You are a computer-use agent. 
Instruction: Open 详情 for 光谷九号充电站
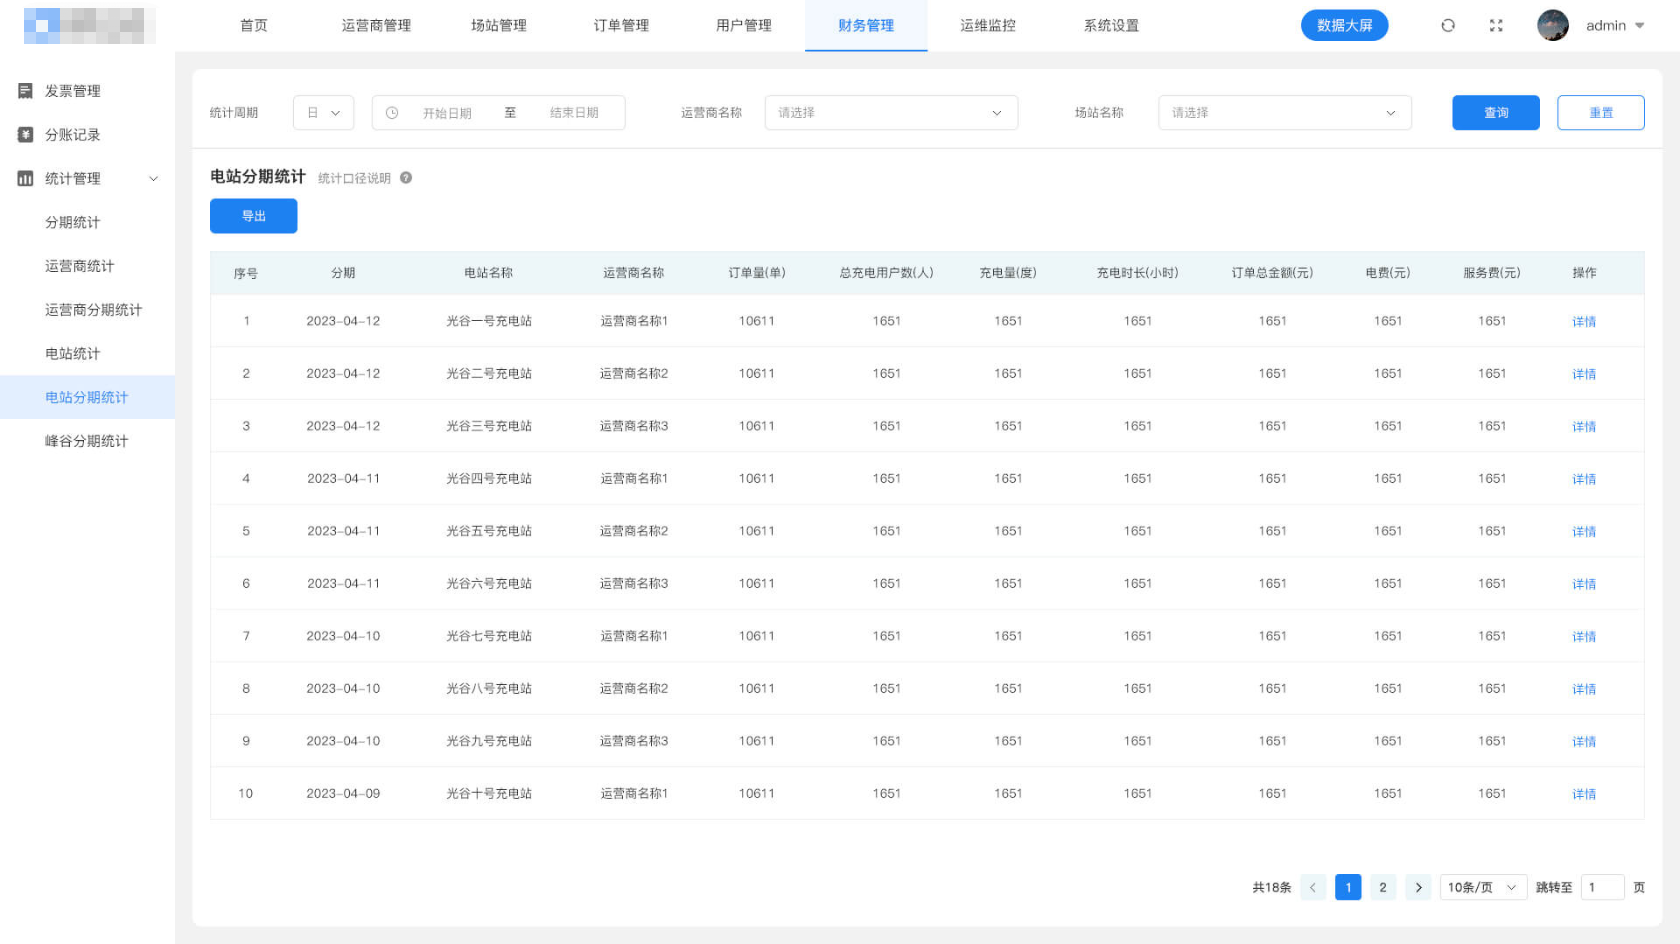click(x=1584, y=742)
